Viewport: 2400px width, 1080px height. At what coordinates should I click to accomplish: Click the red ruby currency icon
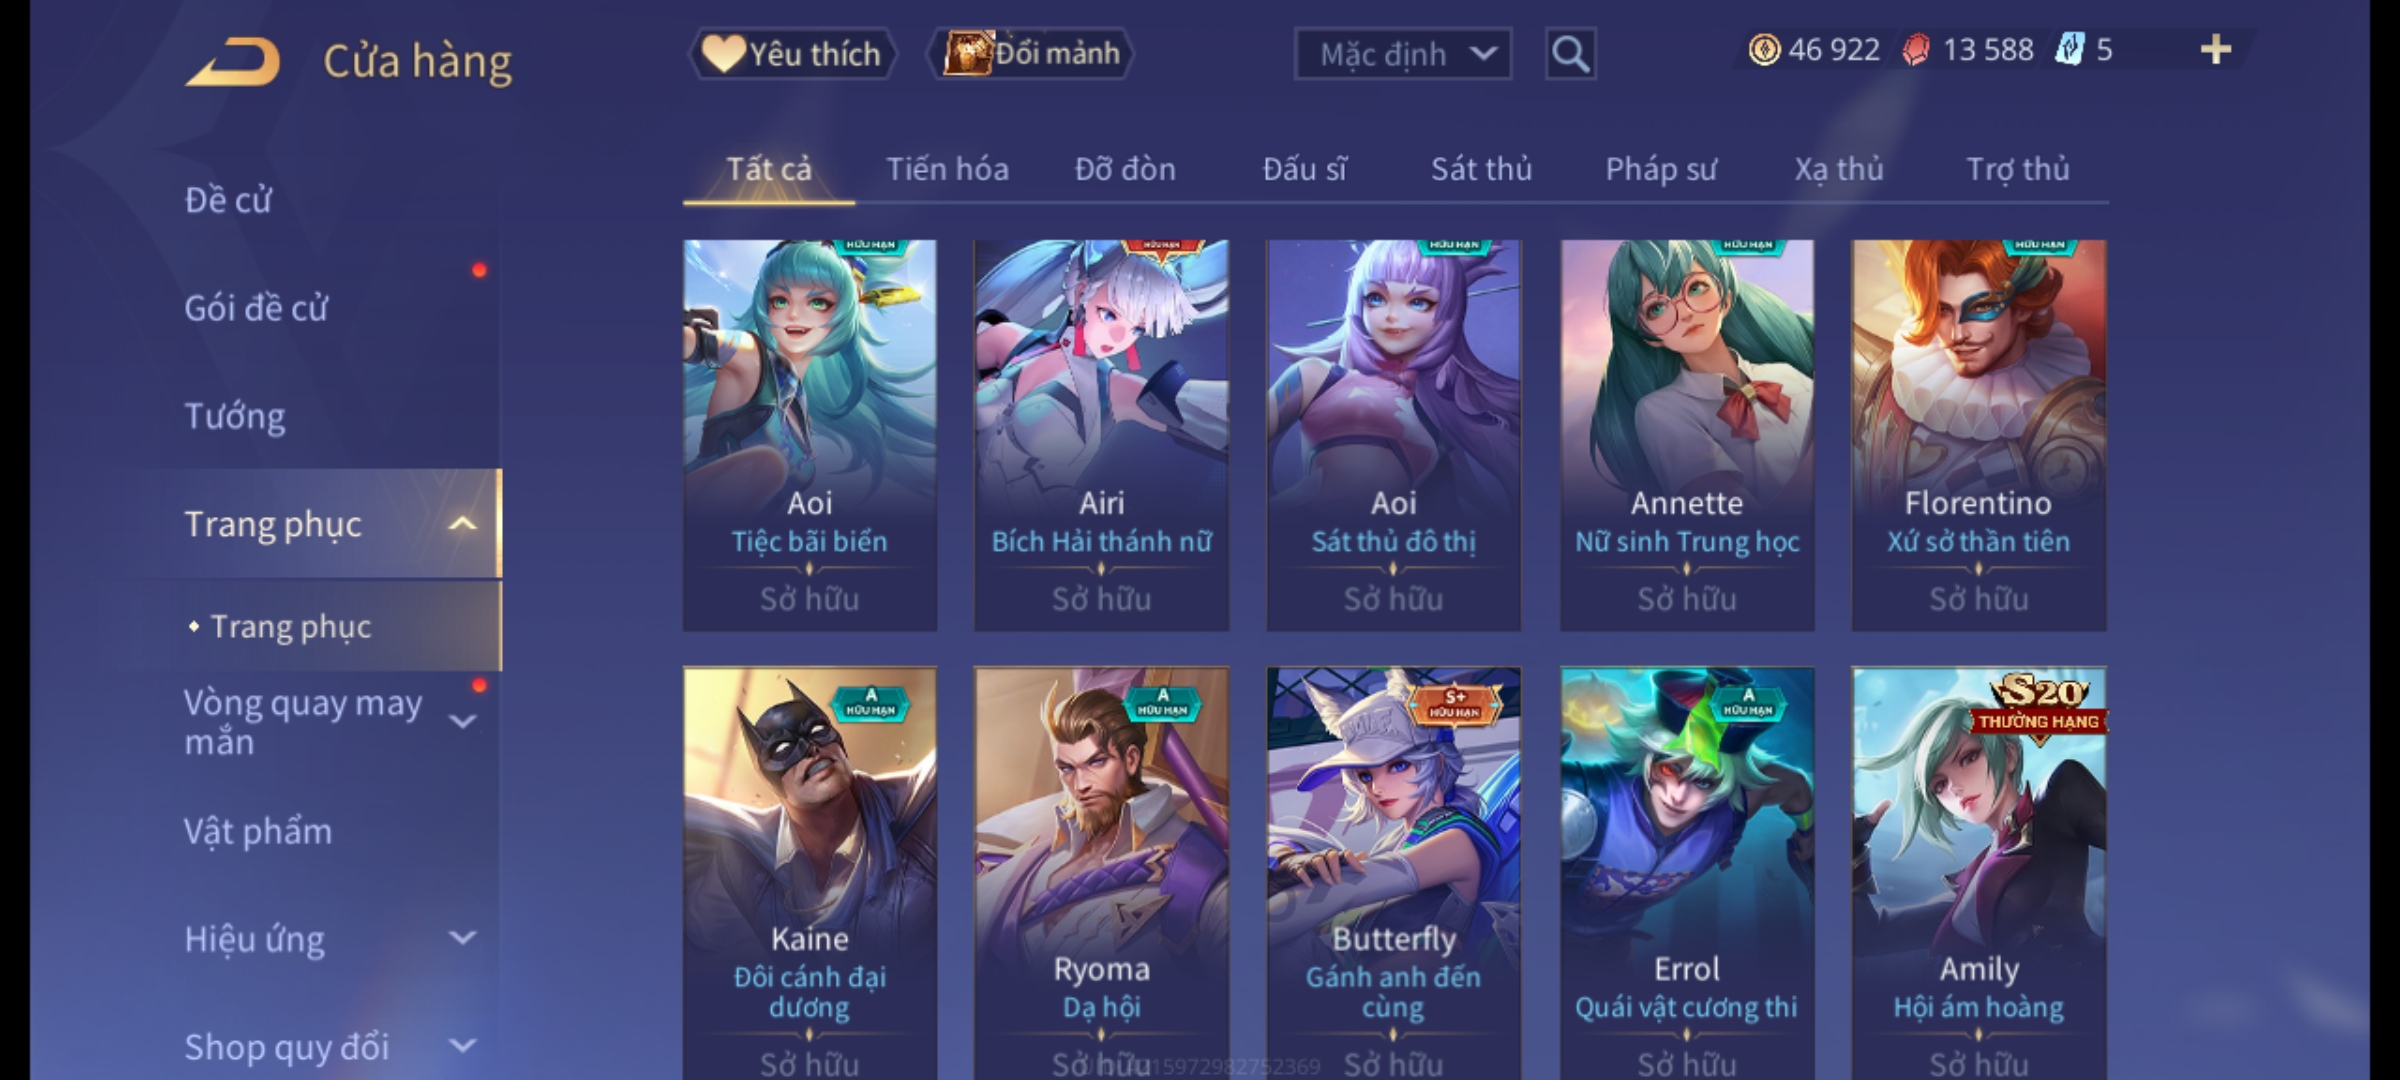click(x=1915, y=50)
